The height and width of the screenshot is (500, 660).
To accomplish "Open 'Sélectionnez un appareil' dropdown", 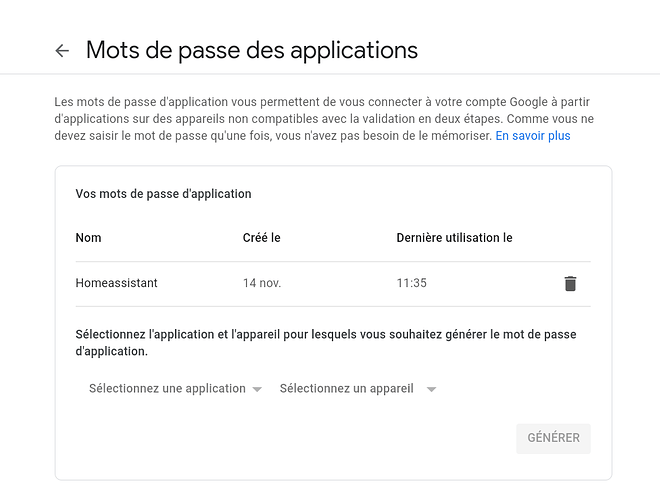I will coord(358,388).
